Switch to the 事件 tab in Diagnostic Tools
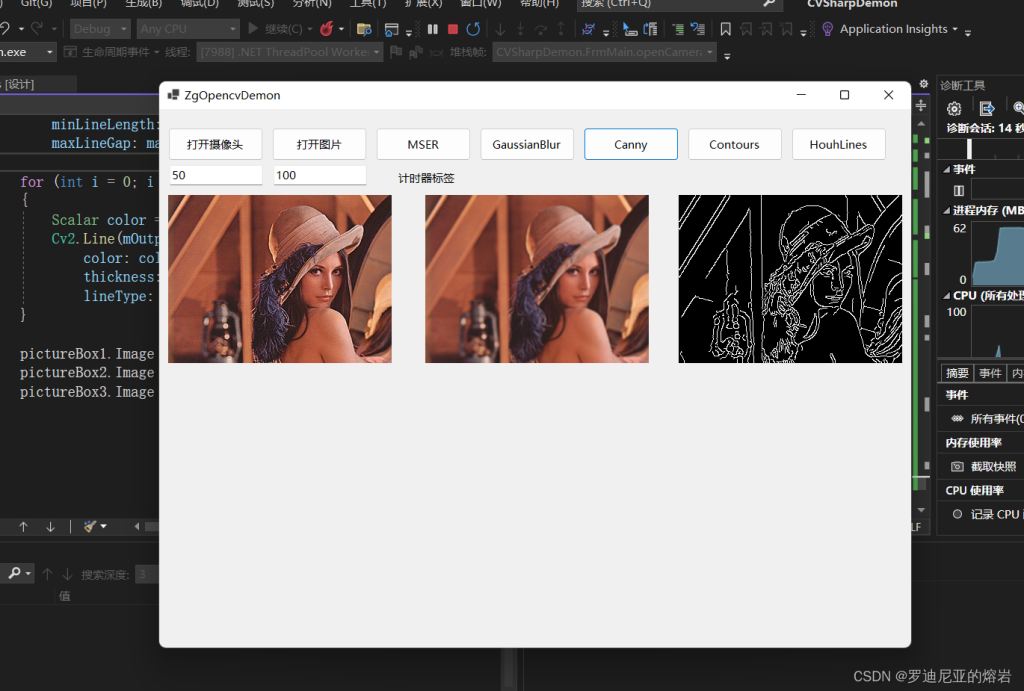This screenshot has height=691, width=1024. pos(990,373)
